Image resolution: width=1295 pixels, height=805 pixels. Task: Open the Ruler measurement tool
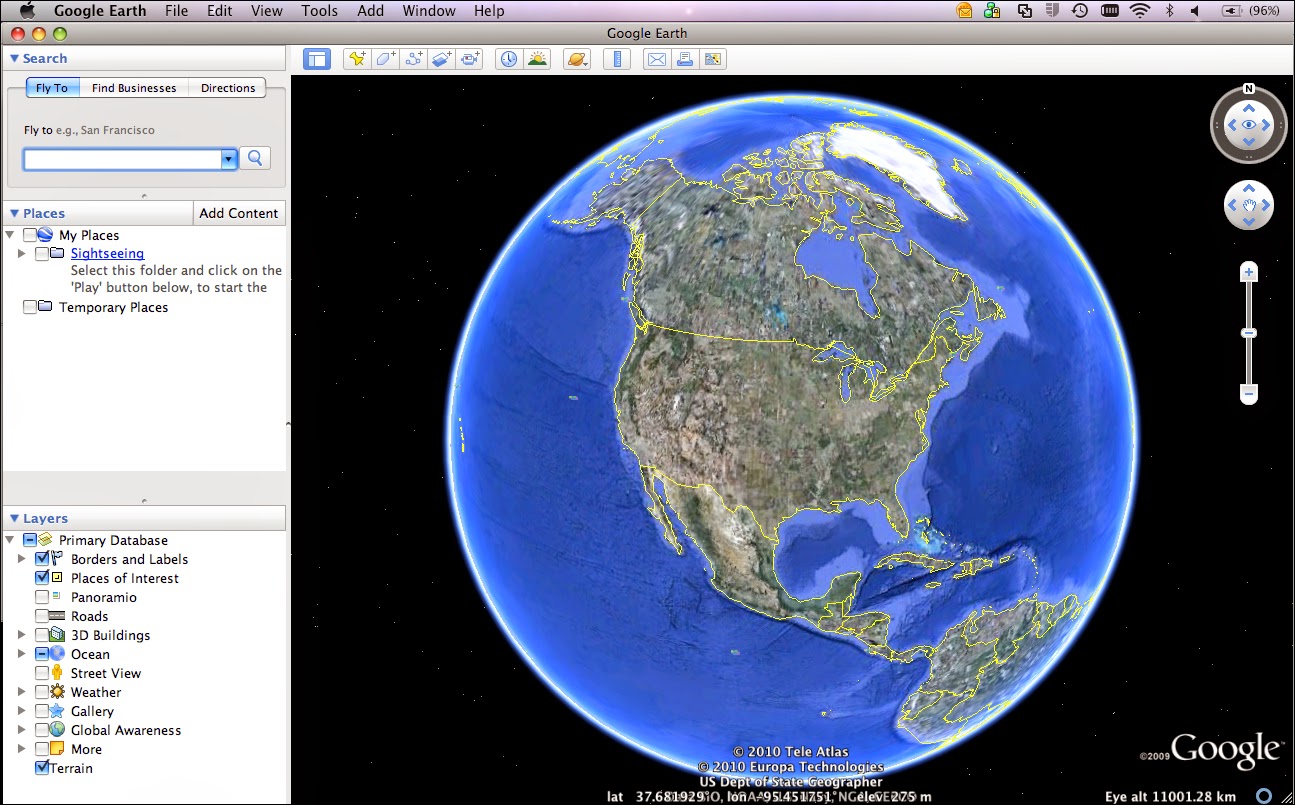(x=617, y=59)
